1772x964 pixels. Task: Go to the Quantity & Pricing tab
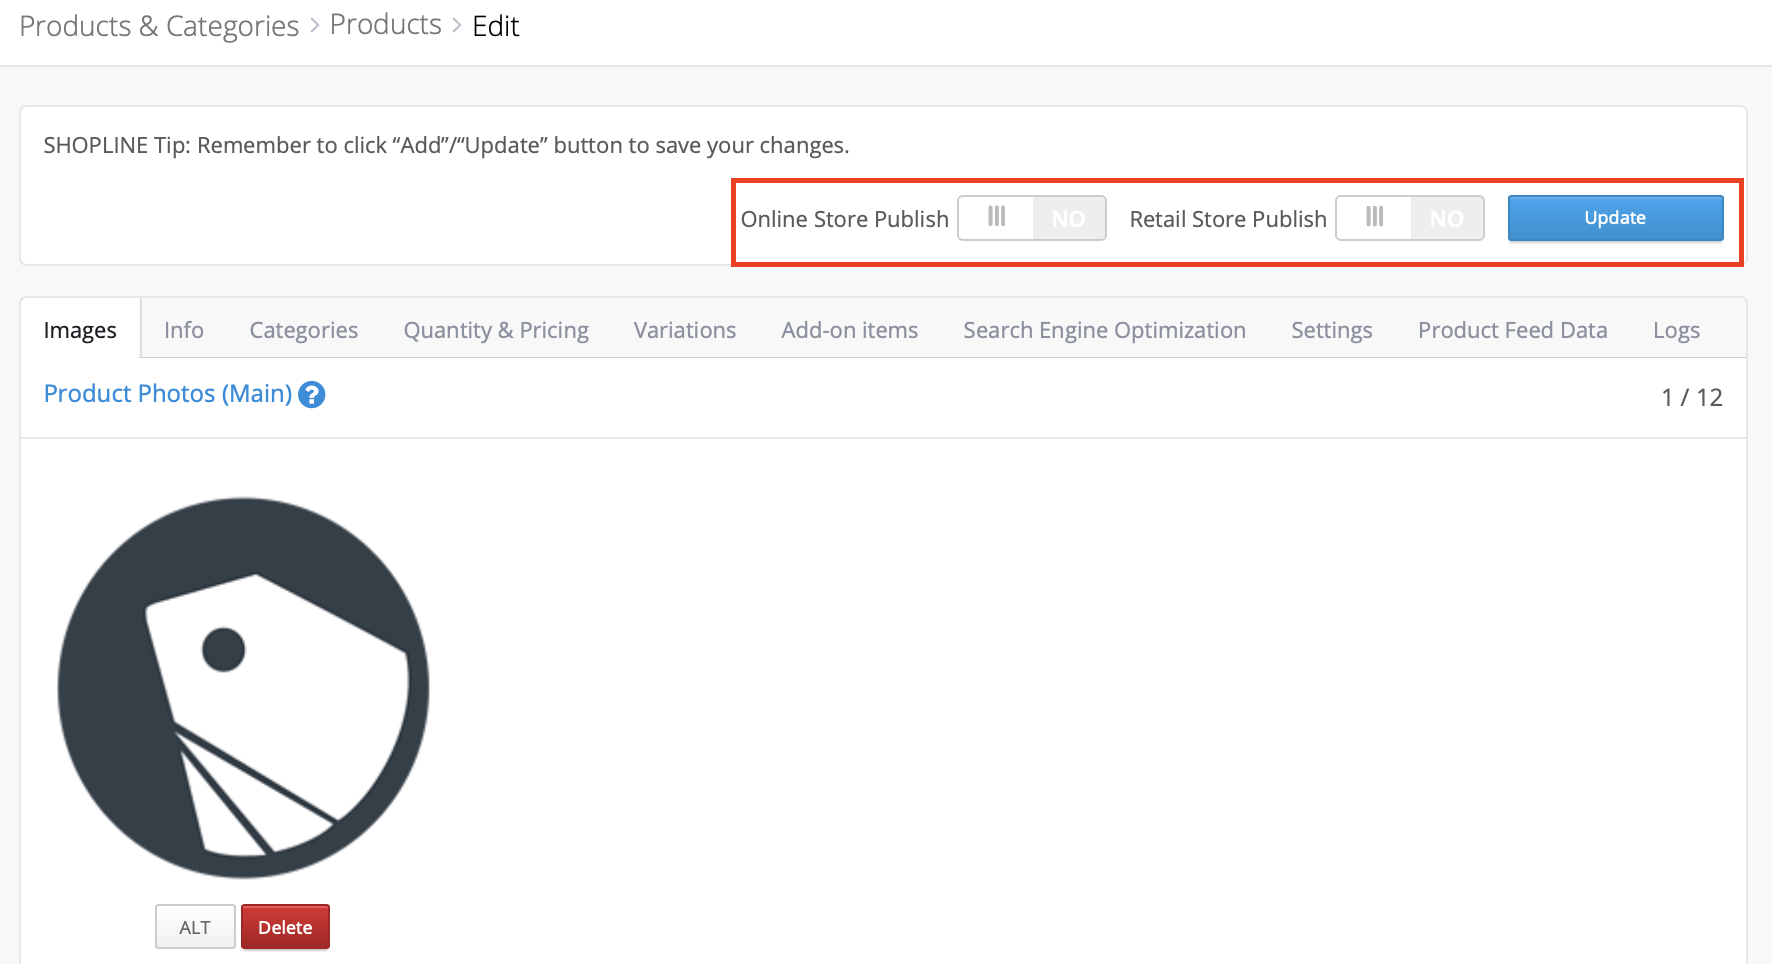pos(496,330)
